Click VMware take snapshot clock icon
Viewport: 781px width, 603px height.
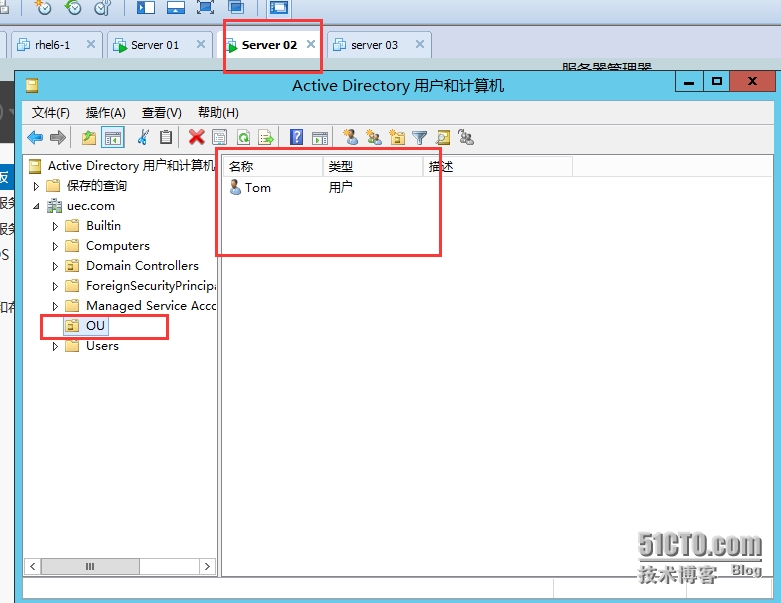(x=43, y=7)
